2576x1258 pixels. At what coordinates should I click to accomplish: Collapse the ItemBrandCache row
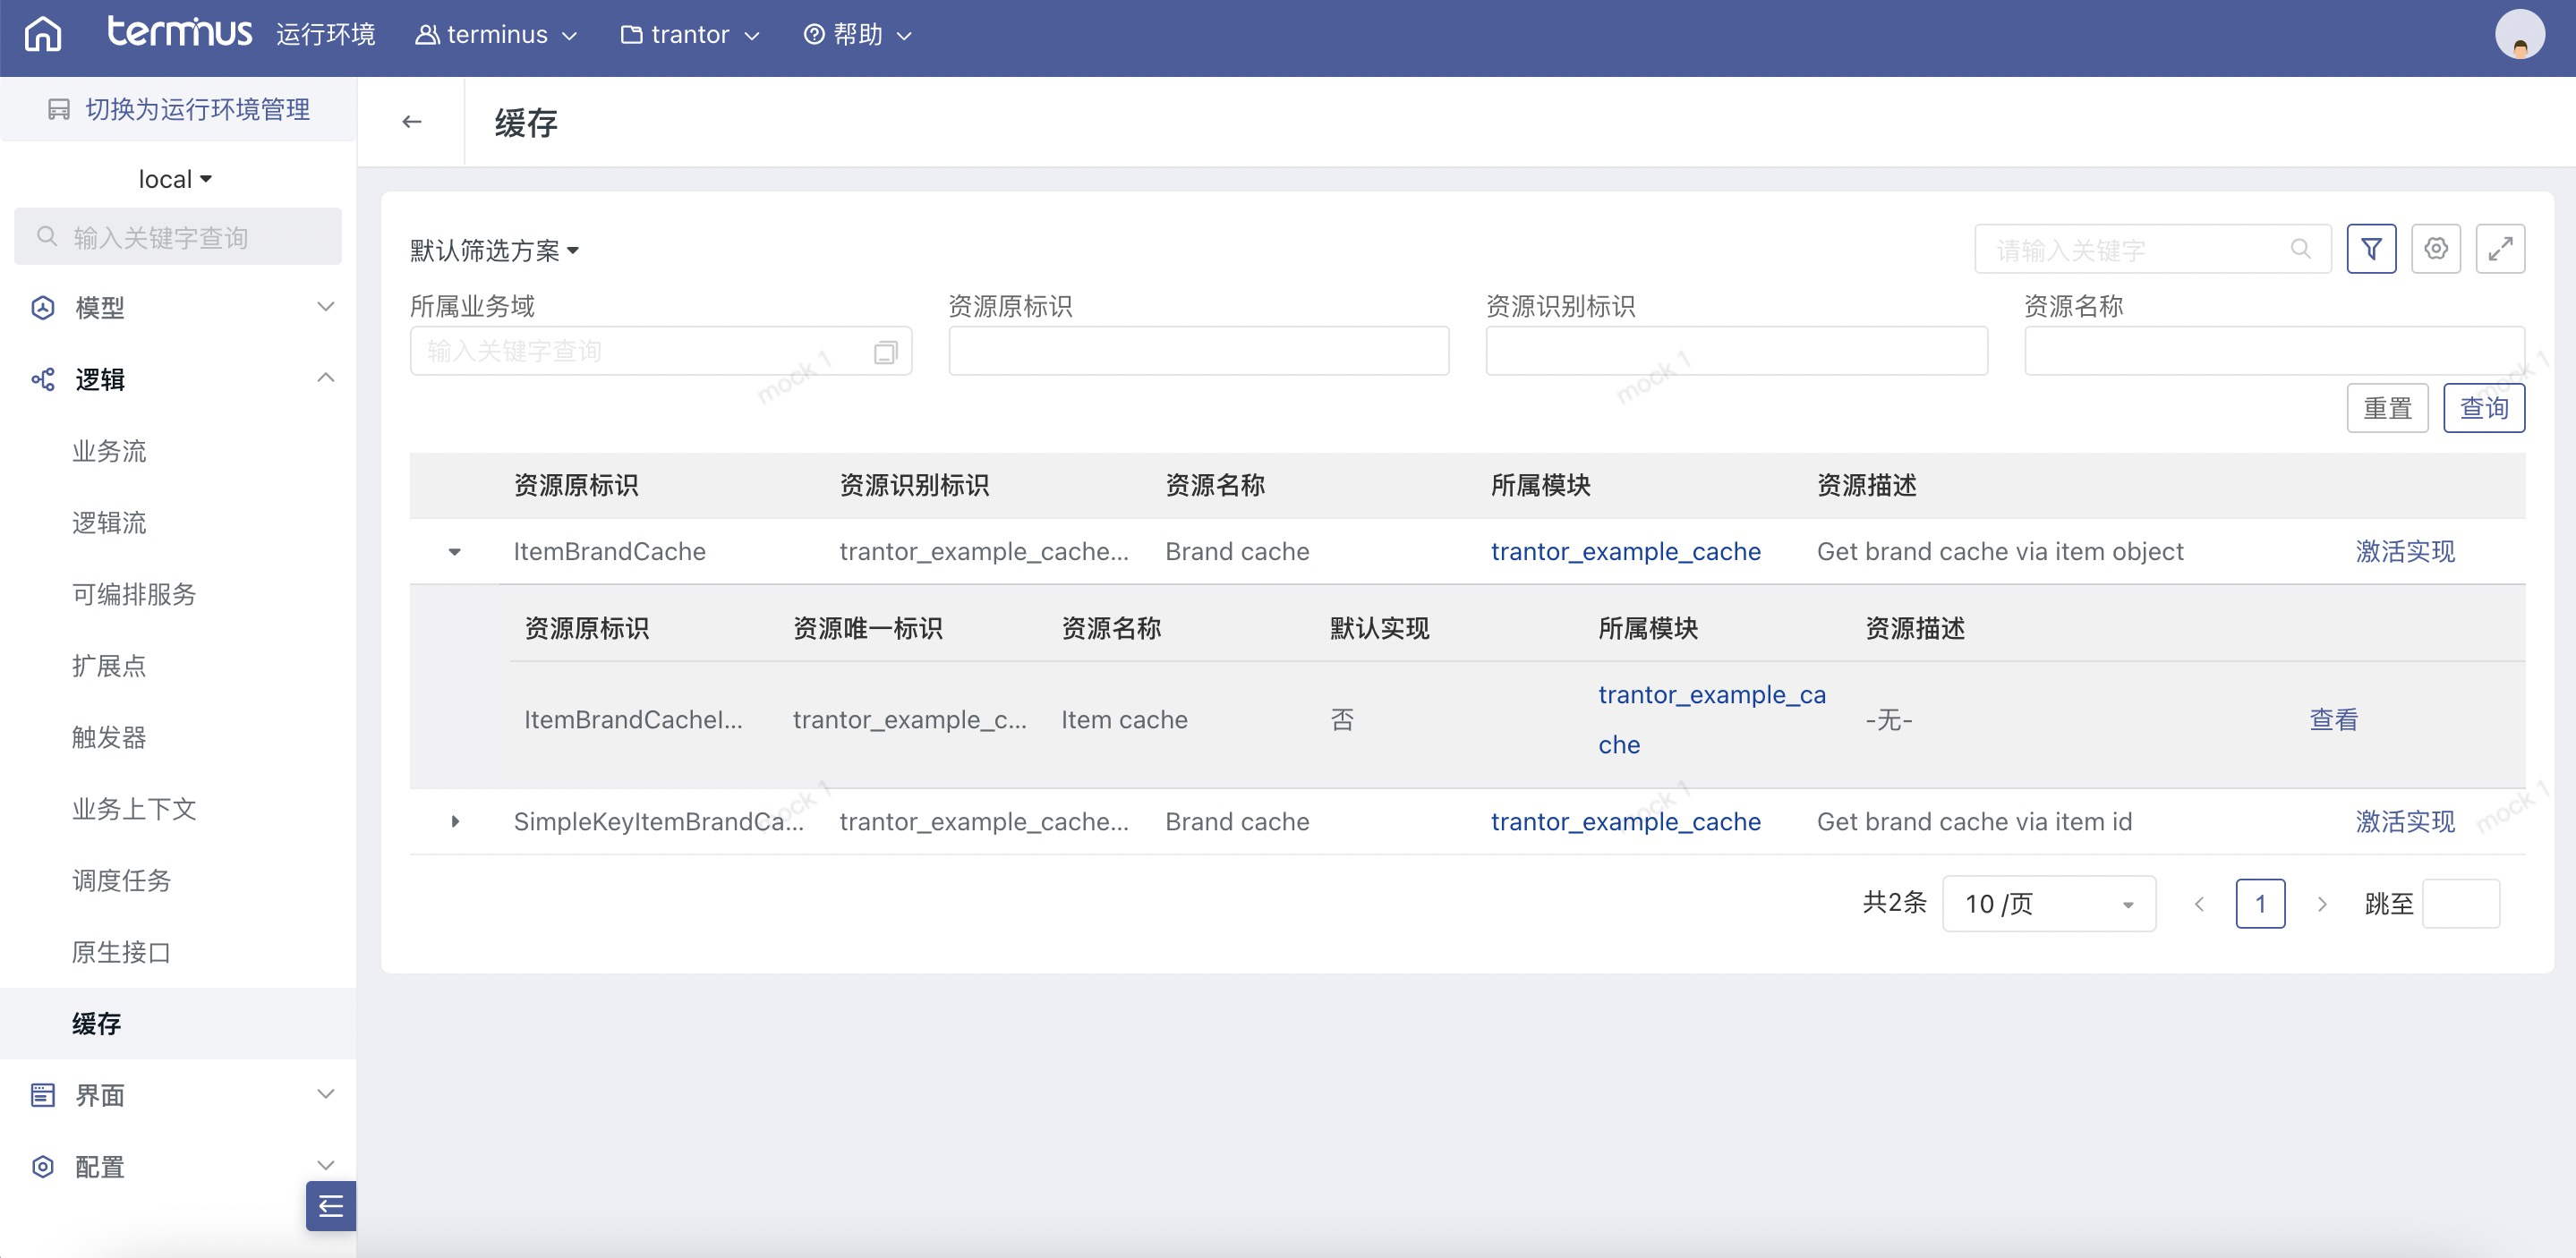tap(455, 552)
